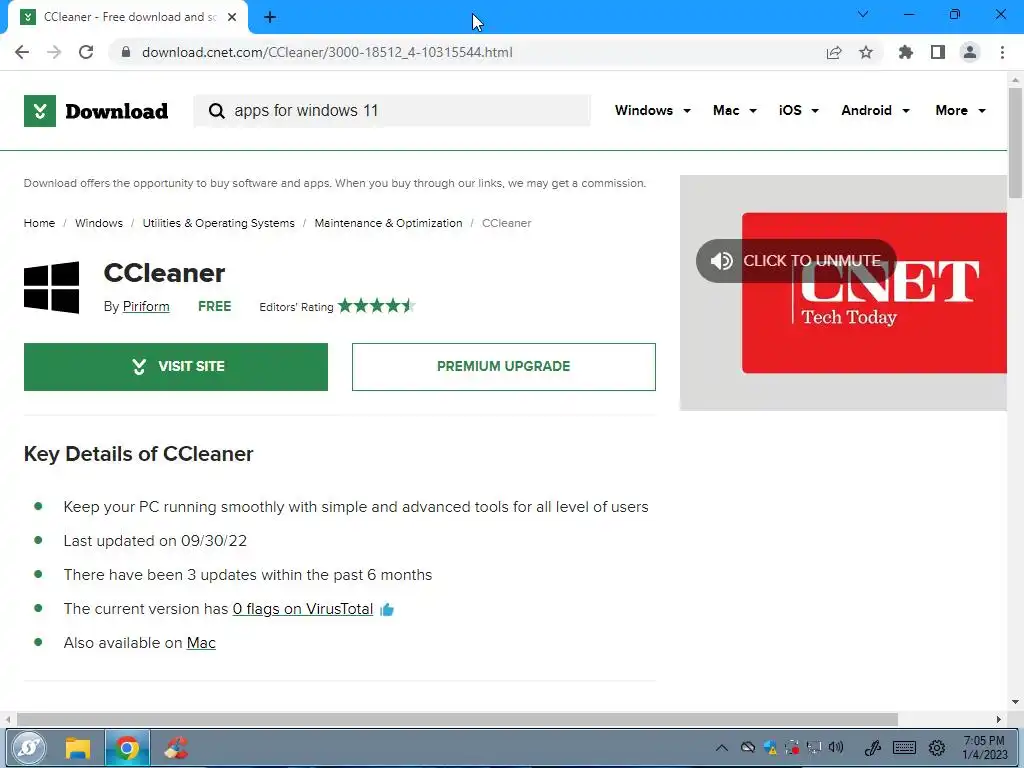Screen dimensions: 1024x768
Task: Select the CCleaner browser tab
Action: (x=127, y=18)
